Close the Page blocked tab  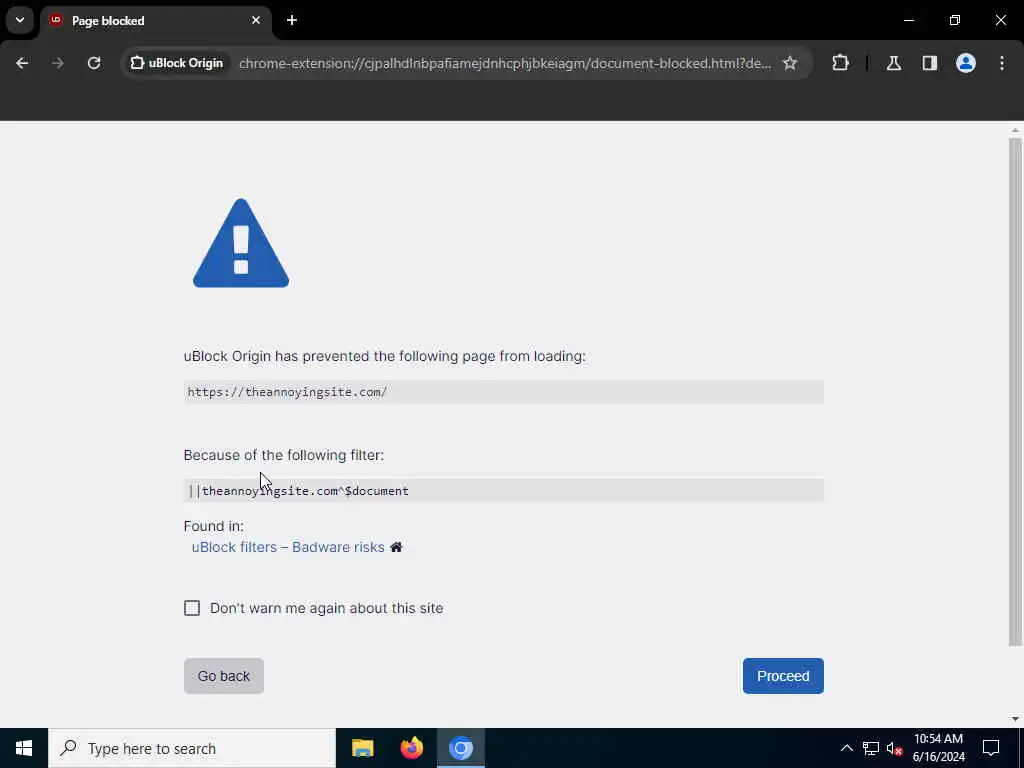pos(256,20)
